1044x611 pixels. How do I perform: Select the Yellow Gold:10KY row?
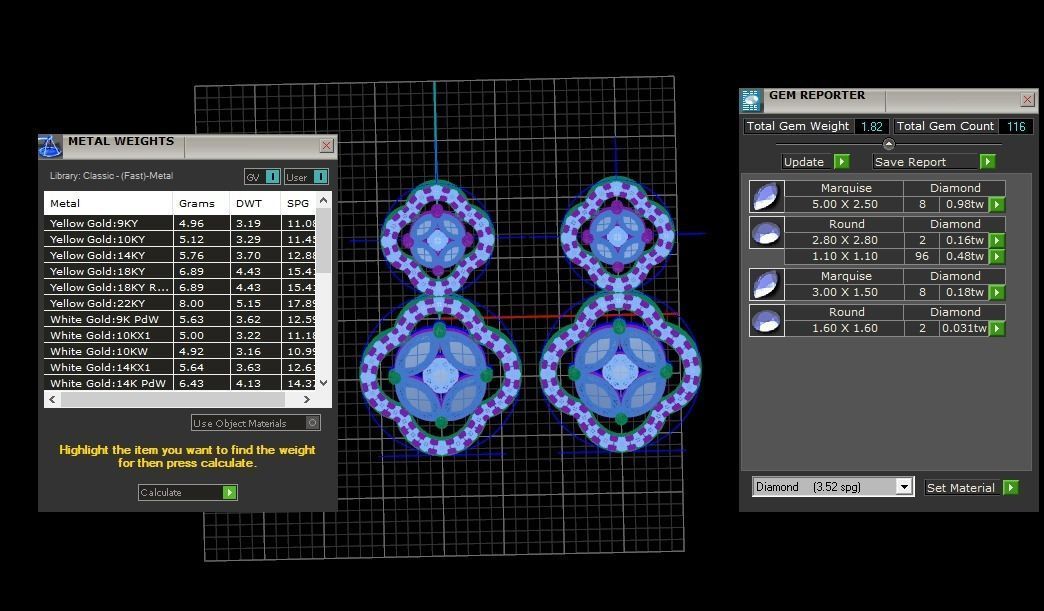point(180,240)
